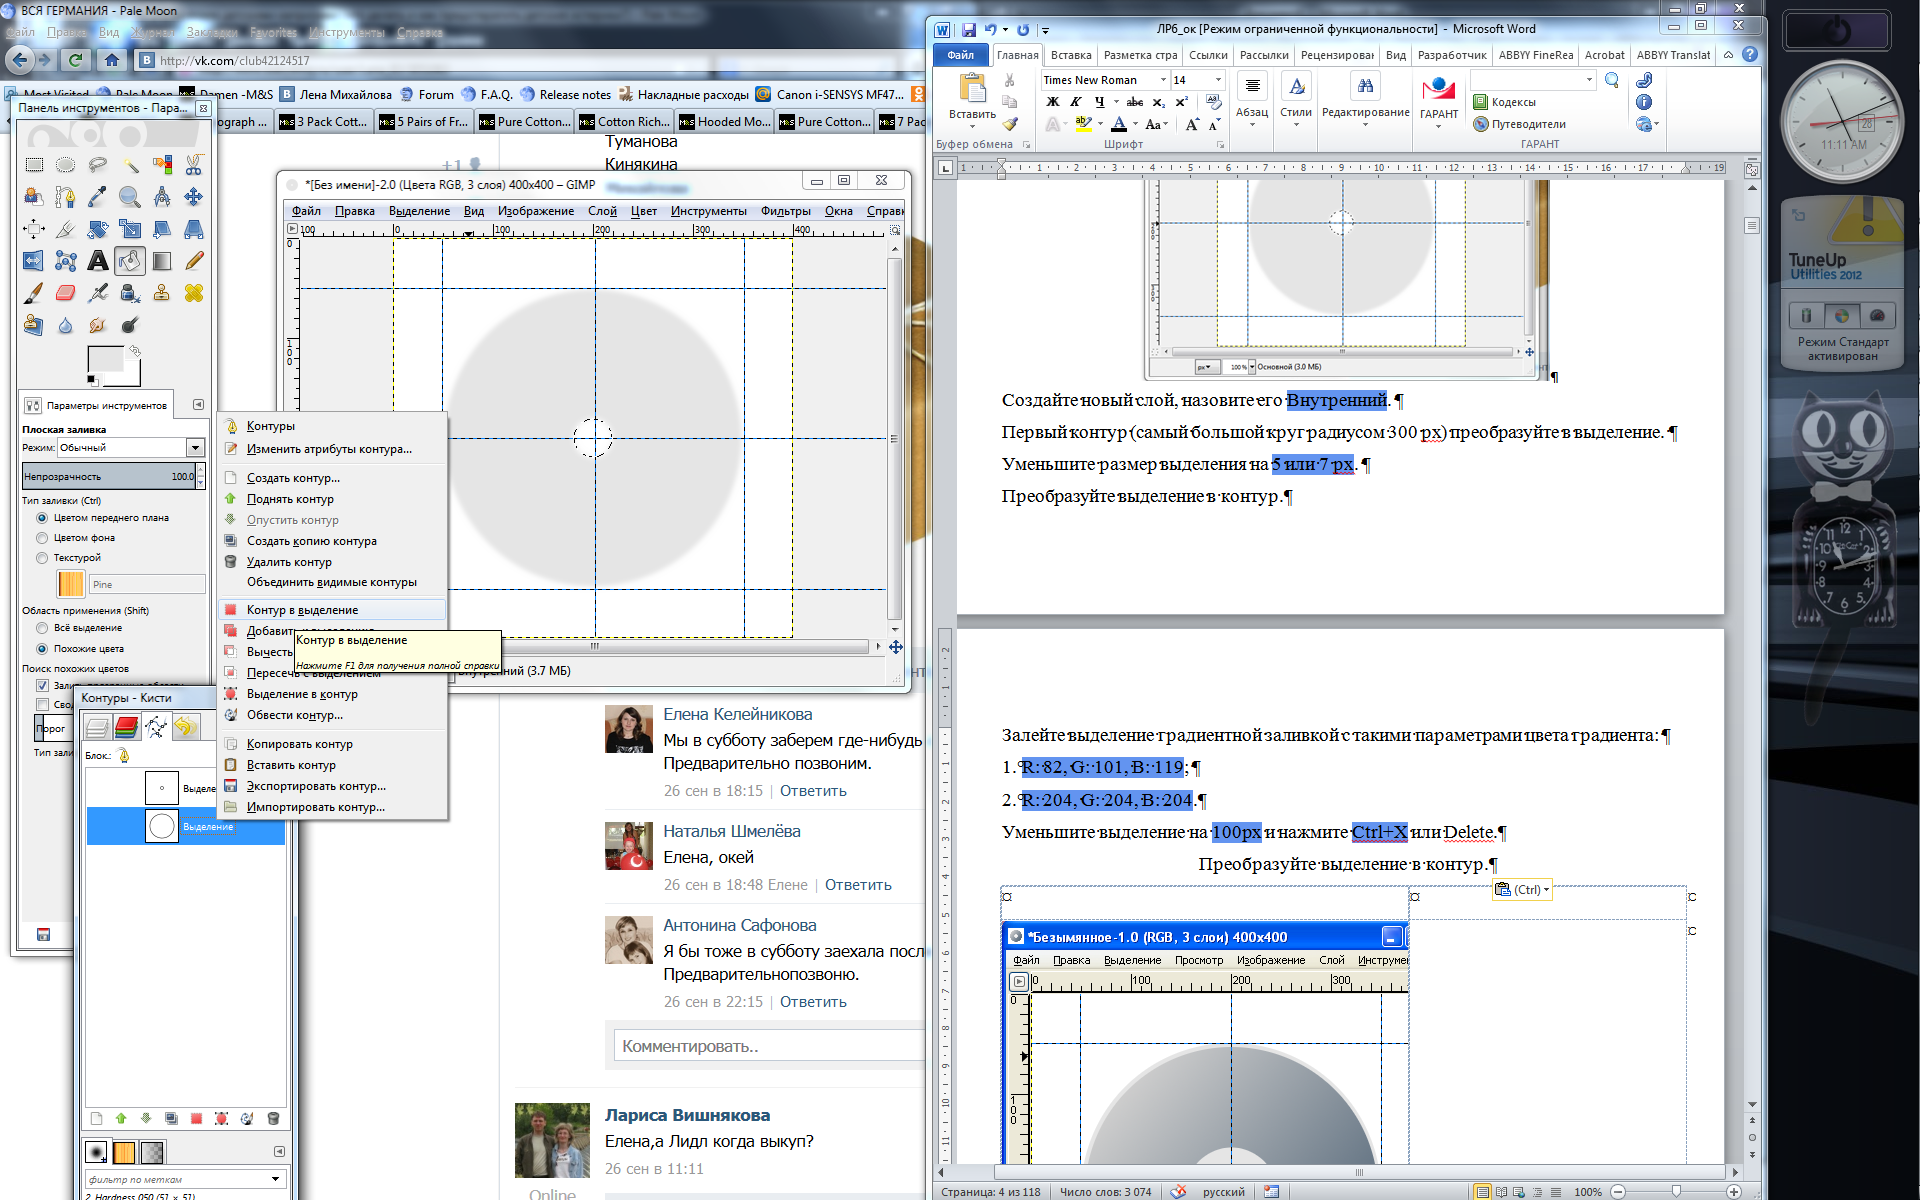Select the Zoom magnifier tool in GIMP
1920x1200 pixels.
(x=130, y=197)
